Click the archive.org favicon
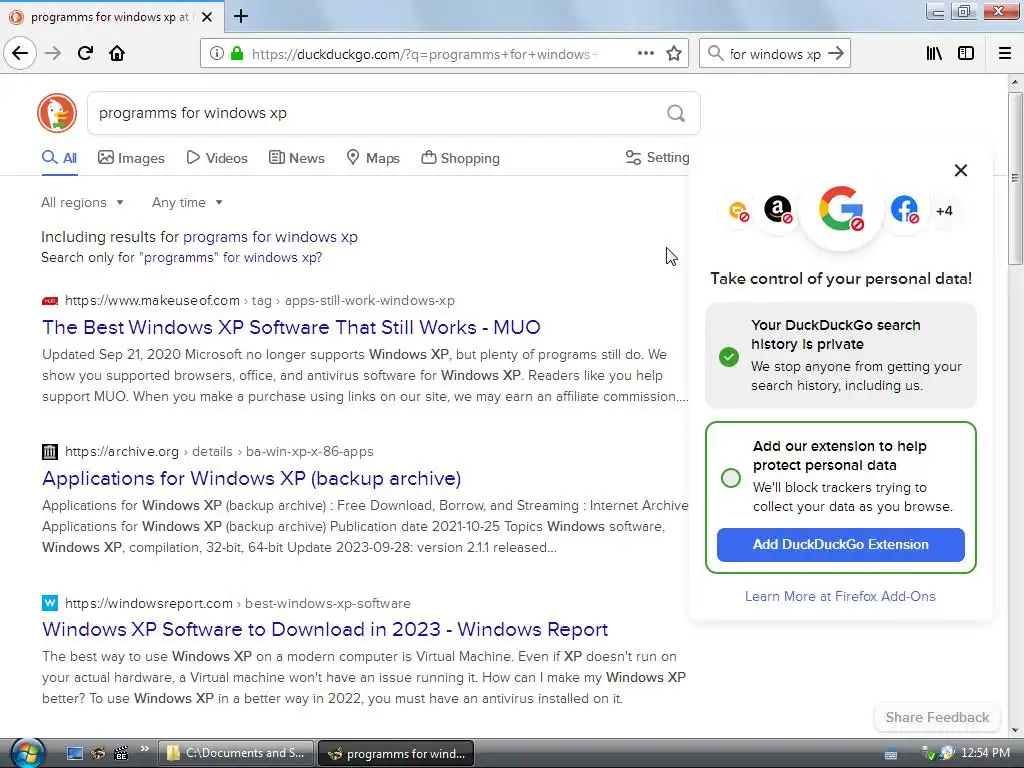 (x=50, y=452)
